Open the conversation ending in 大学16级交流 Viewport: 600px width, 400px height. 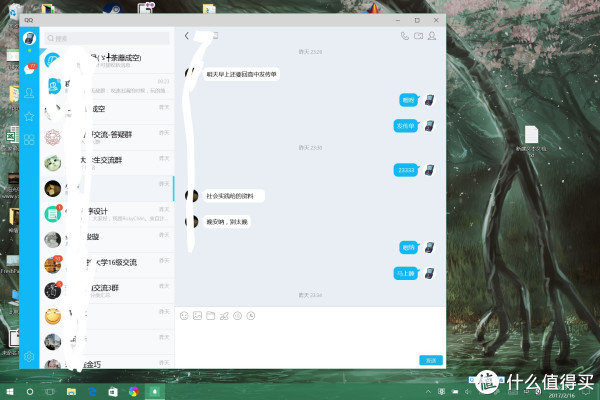pos(107,265)
